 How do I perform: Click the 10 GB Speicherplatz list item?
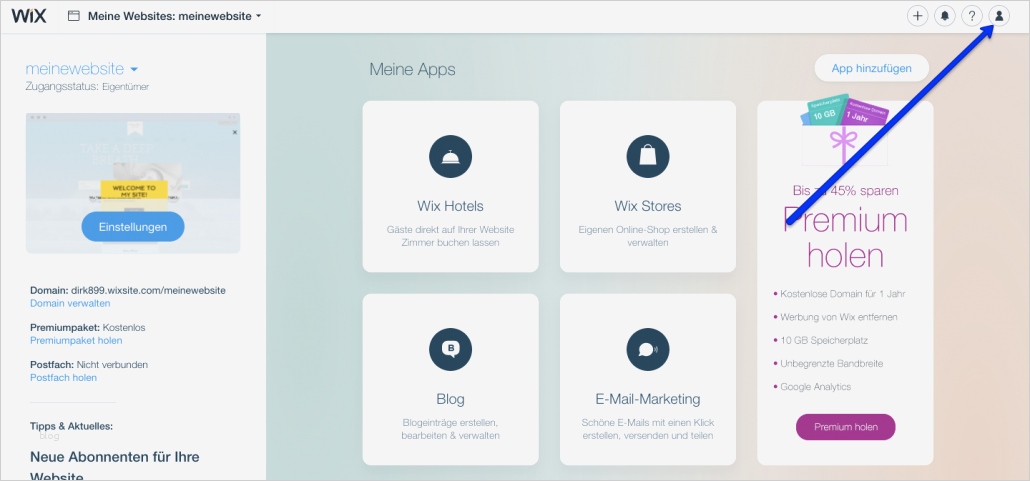[822, 340]
